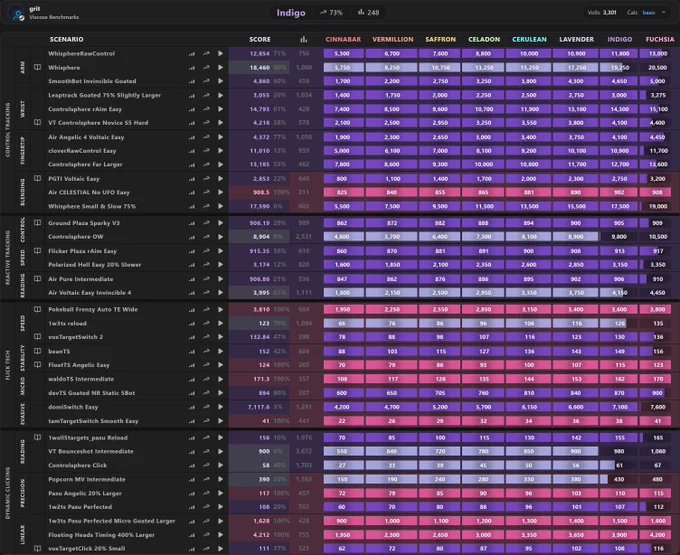Open leaderboard icon for Air Voltaic Easy Invincible 4
Screen dimensions: 680x555
click(192, 293)
